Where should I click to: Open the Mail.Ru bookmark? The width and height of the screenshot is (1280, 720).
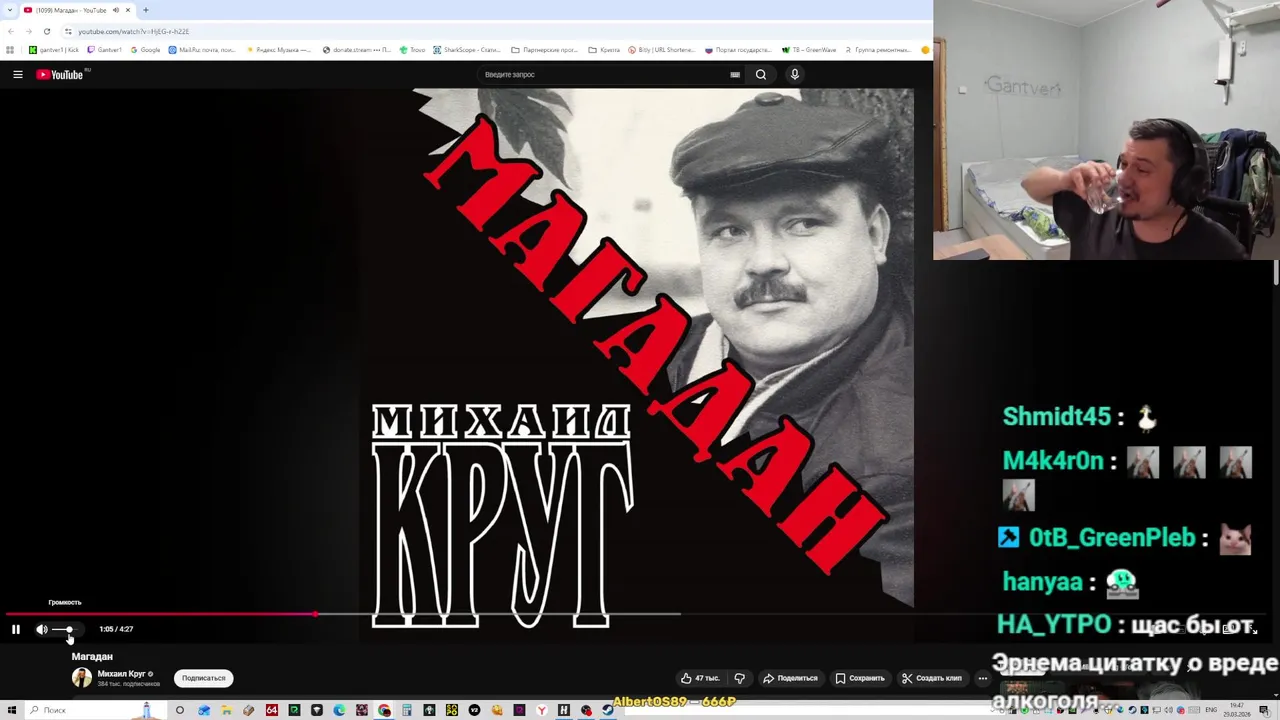(202, 50)
